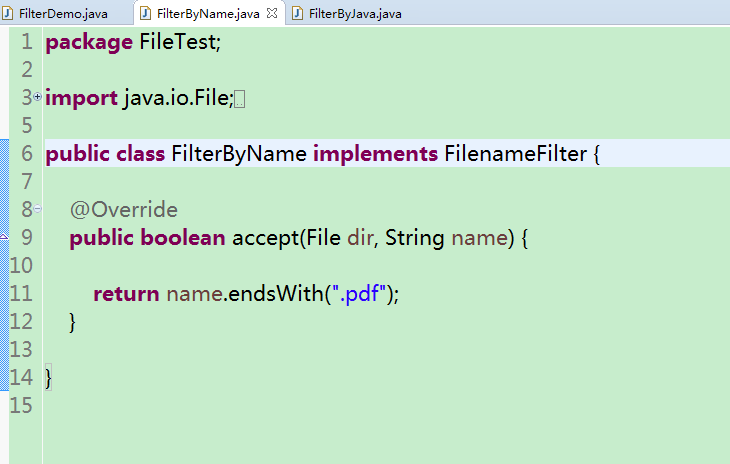Click 'endsWith' method call
Image resolution: width=730 pixels, height=464 pixels.
pos(276,294)
